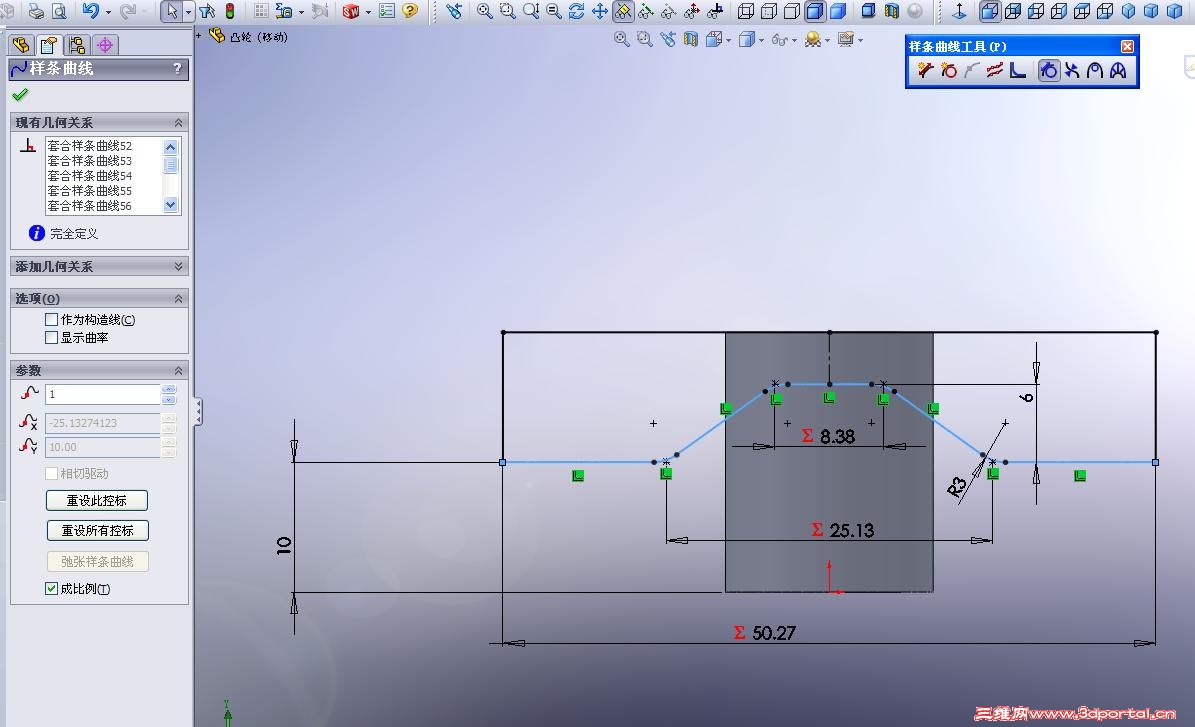Zoom to fit in heads-up view toolbar
Image resolution: width=1195 pixels, height=727 pixels.
(x=621, y=39)
